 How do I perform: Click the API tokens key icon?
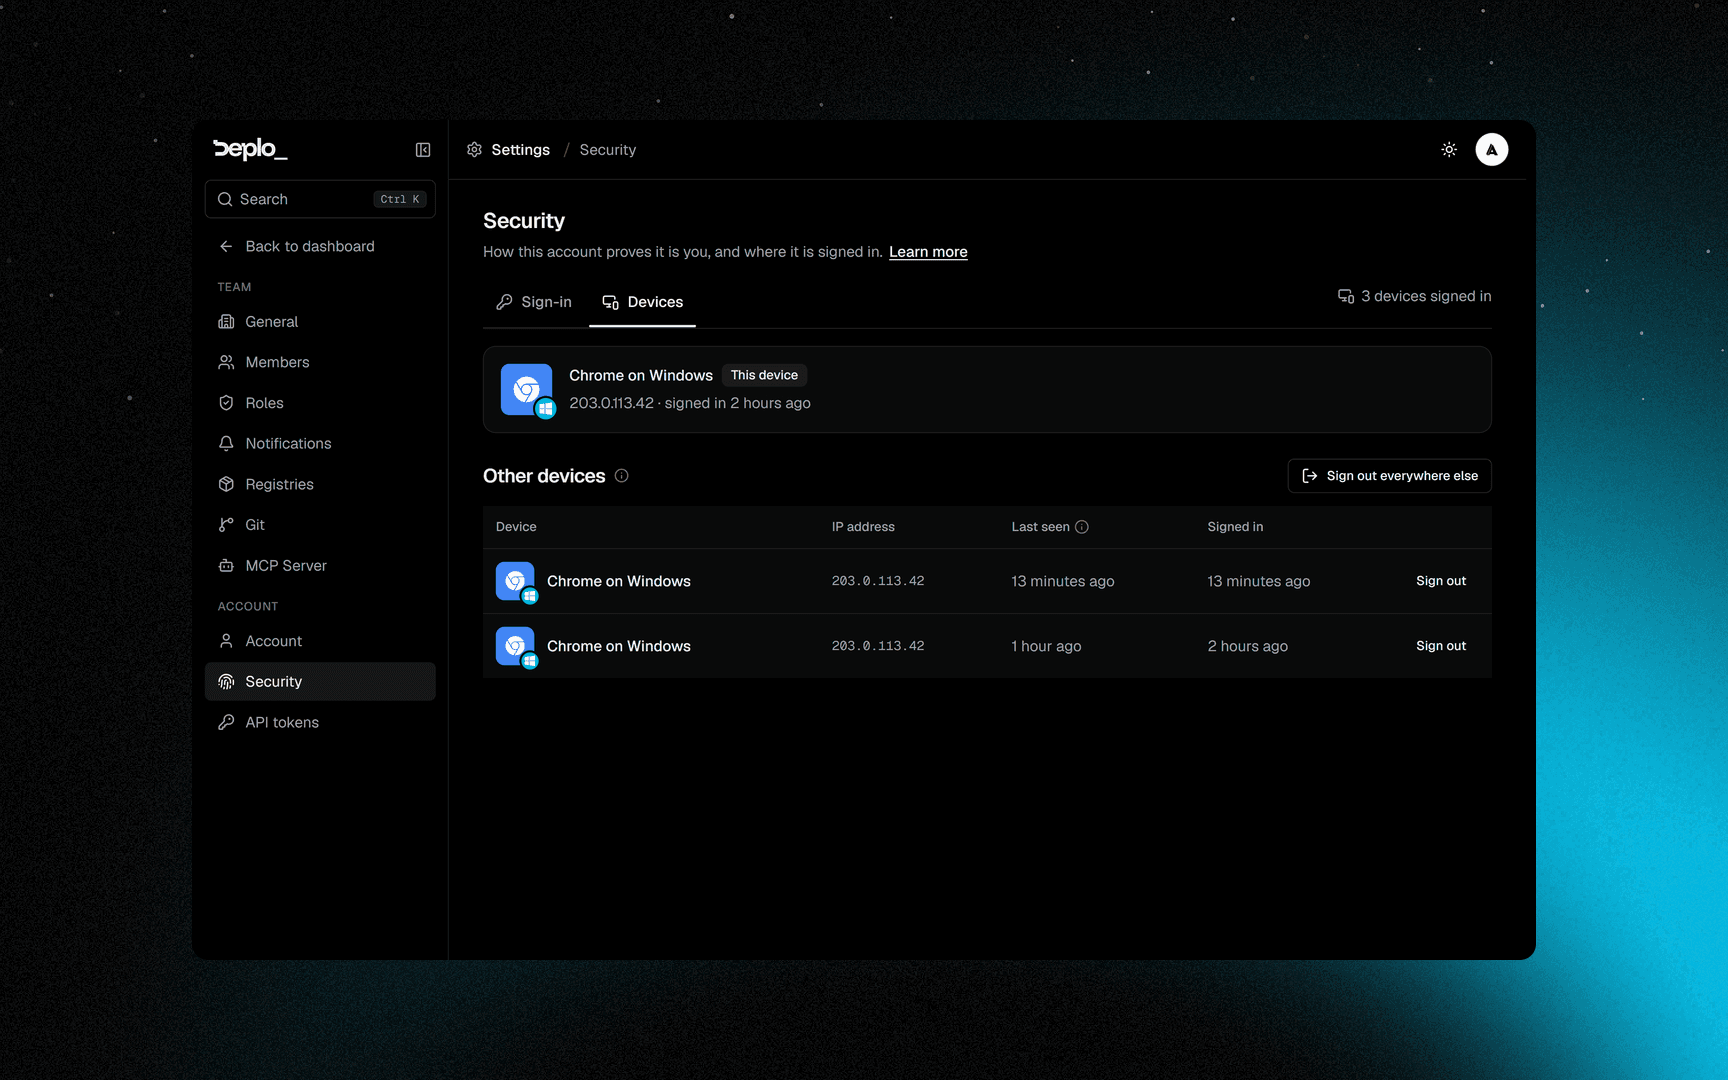point(226,722)
